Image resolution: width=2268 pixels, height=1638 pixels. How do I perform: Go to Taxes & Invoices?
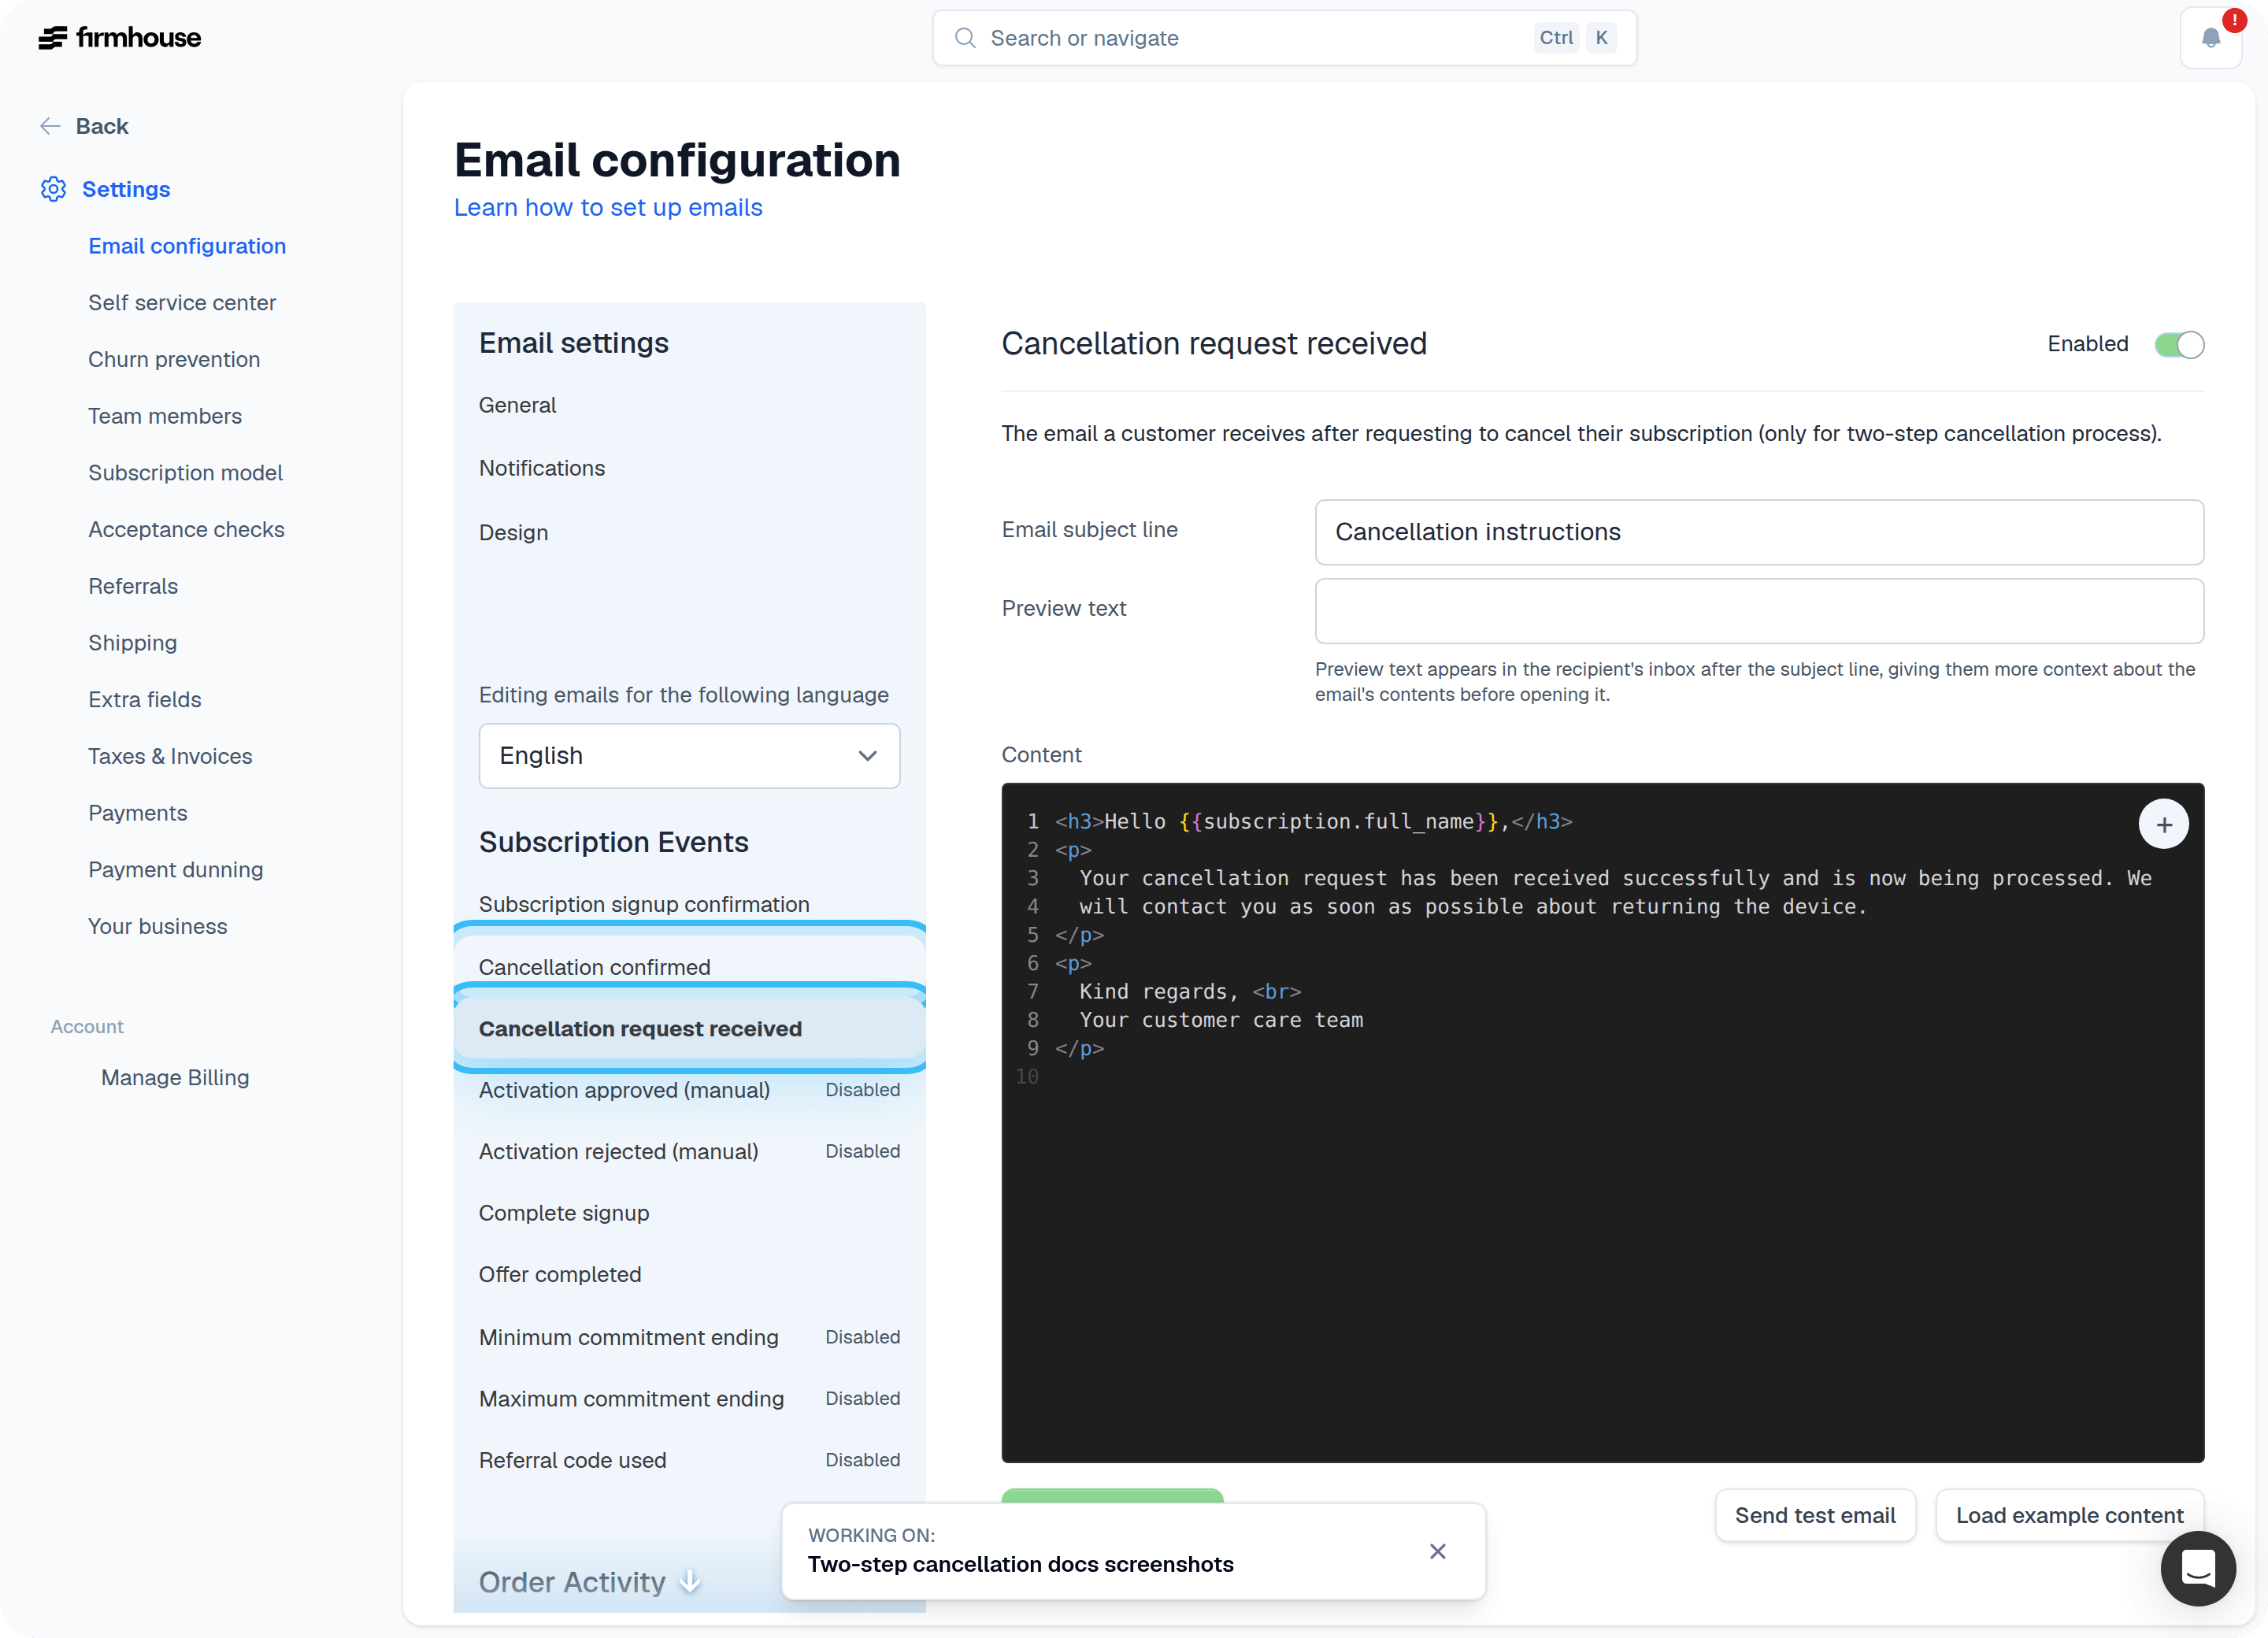170,756
